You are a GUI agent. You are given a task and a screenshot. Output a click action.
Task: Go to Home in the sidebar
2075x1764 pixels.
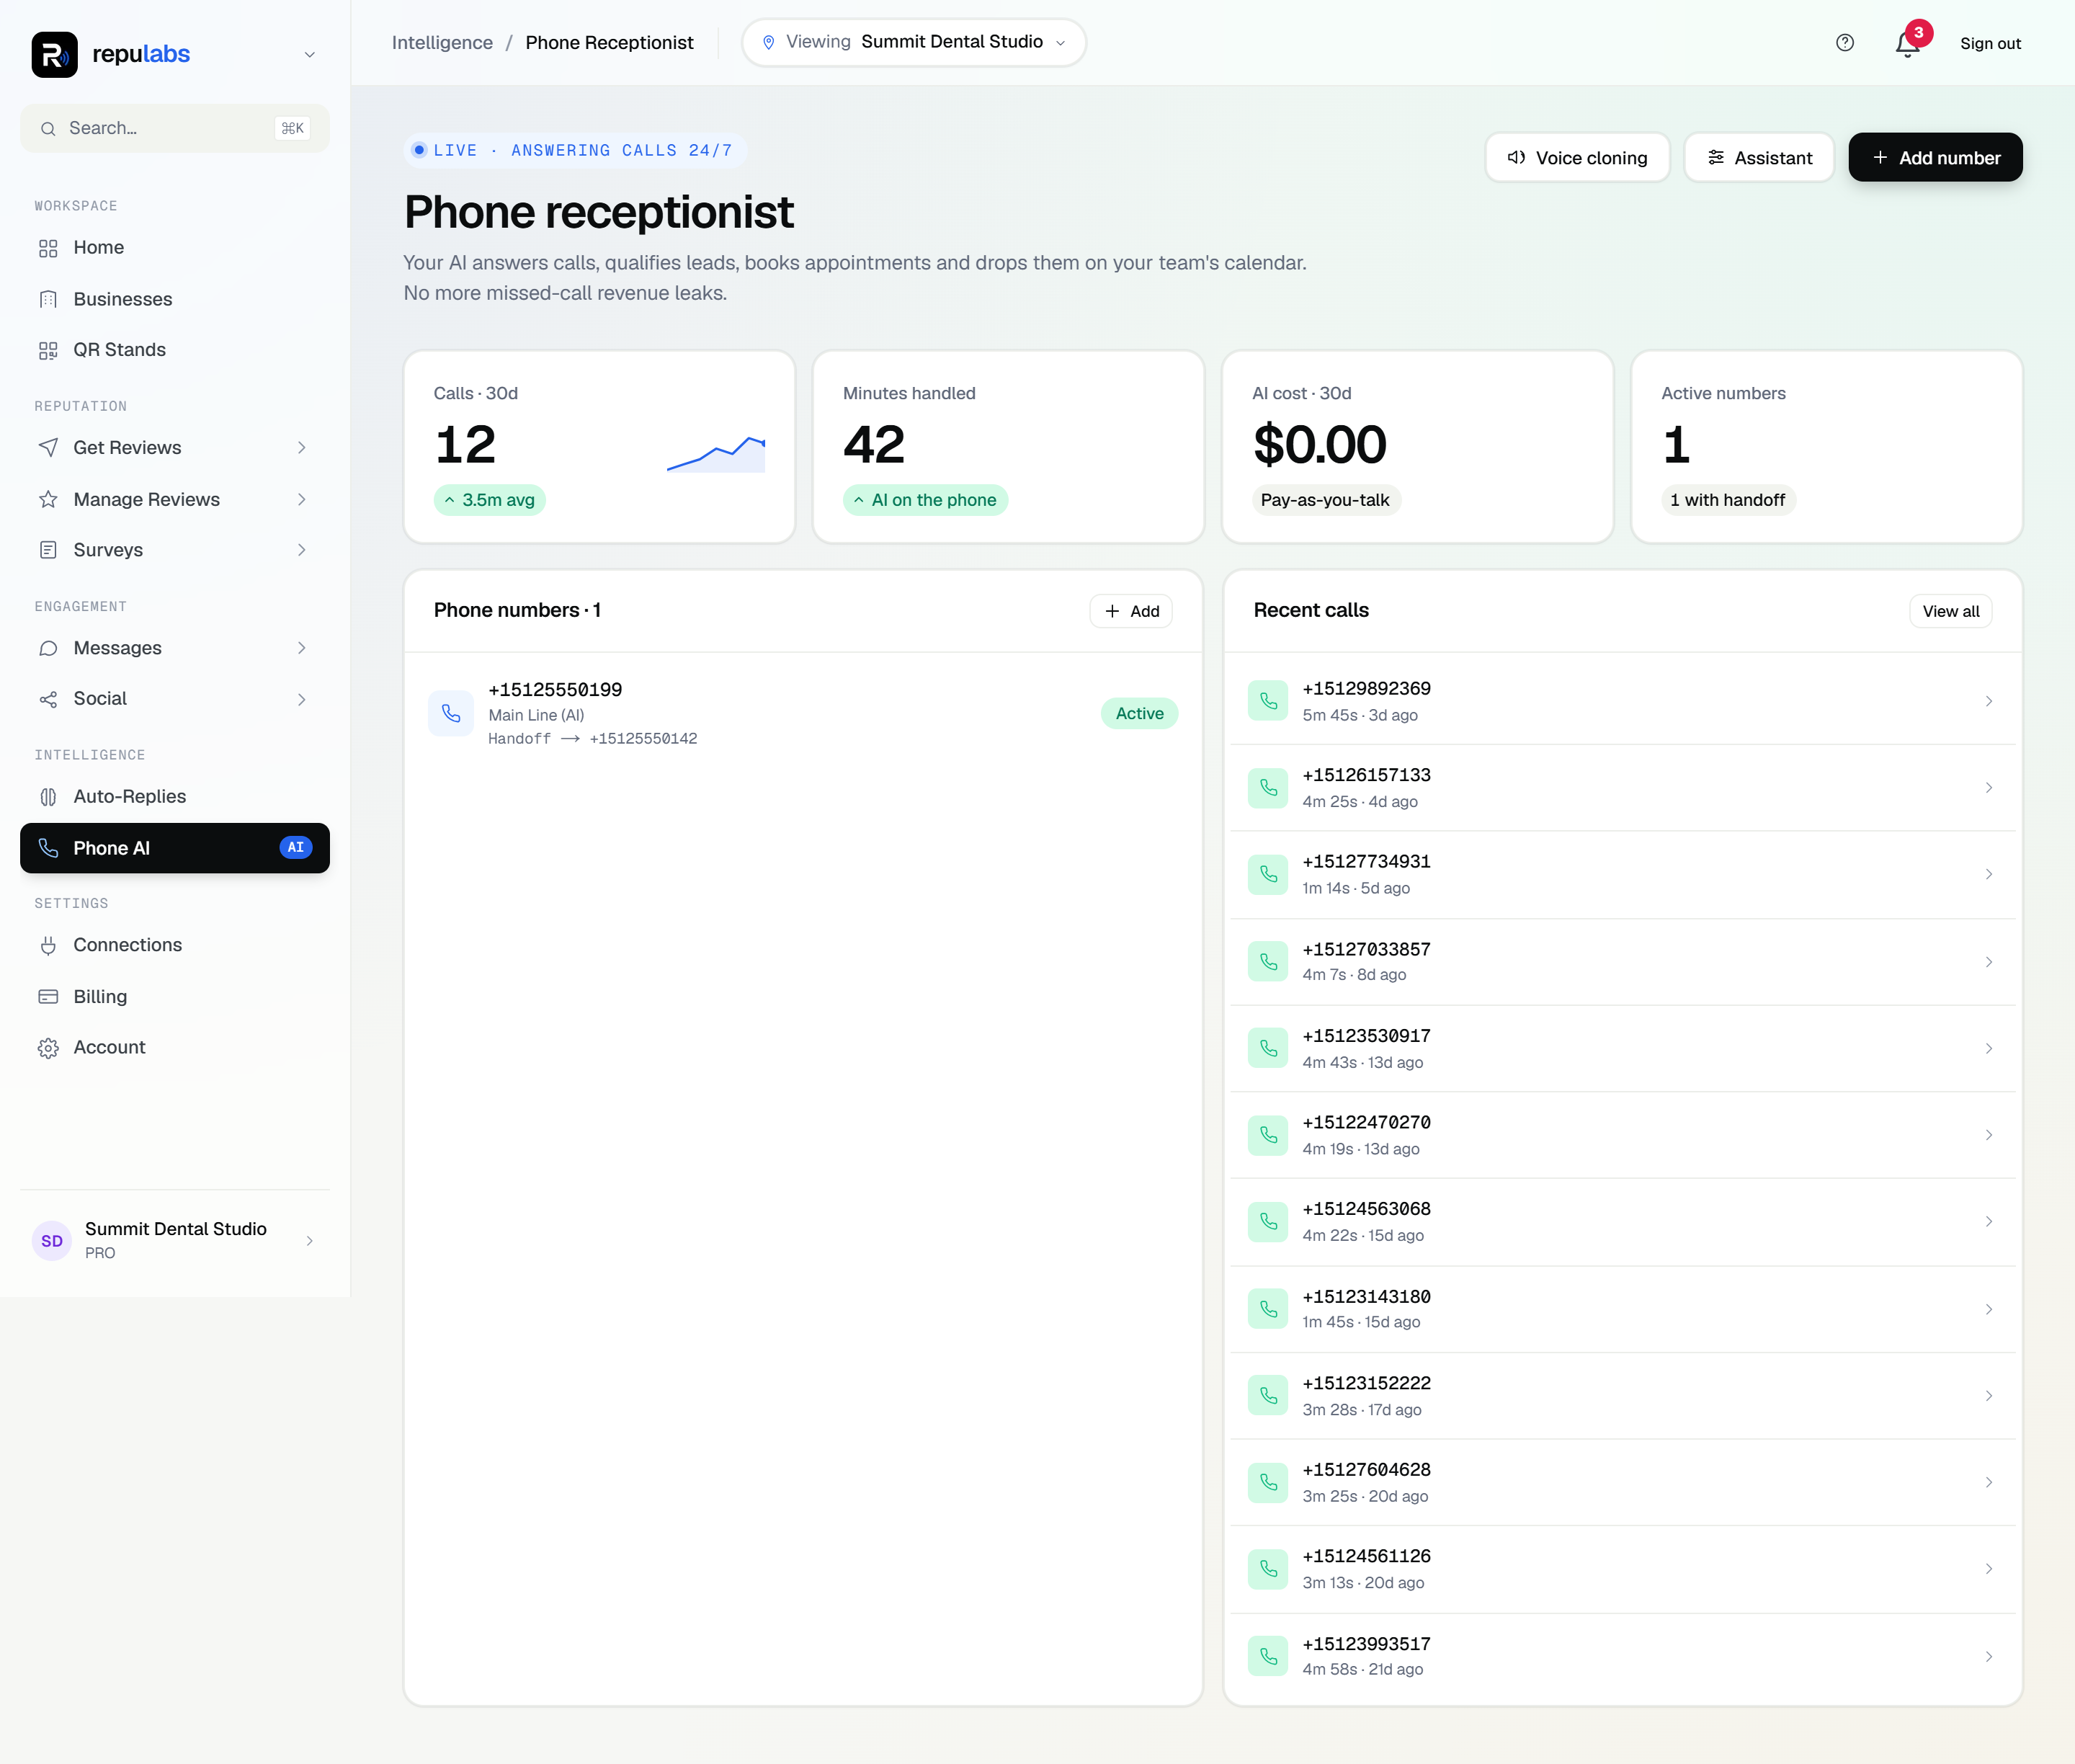click(175, 248)
